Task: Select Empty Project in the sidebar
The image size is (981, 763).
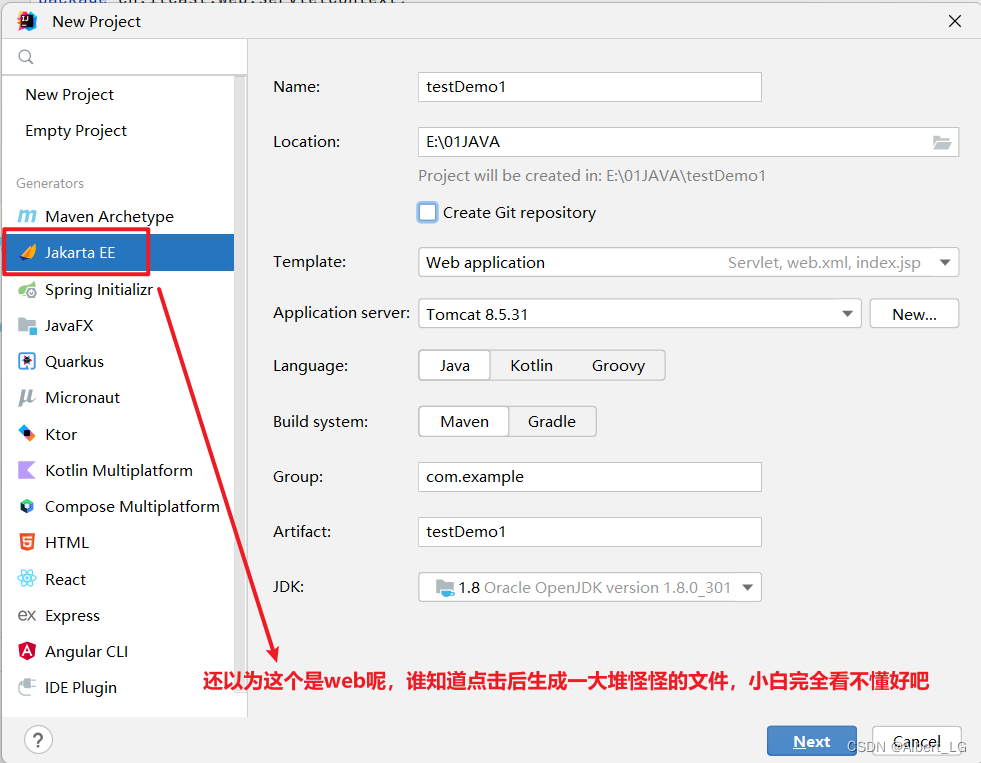Action: (x=76, y=131)
